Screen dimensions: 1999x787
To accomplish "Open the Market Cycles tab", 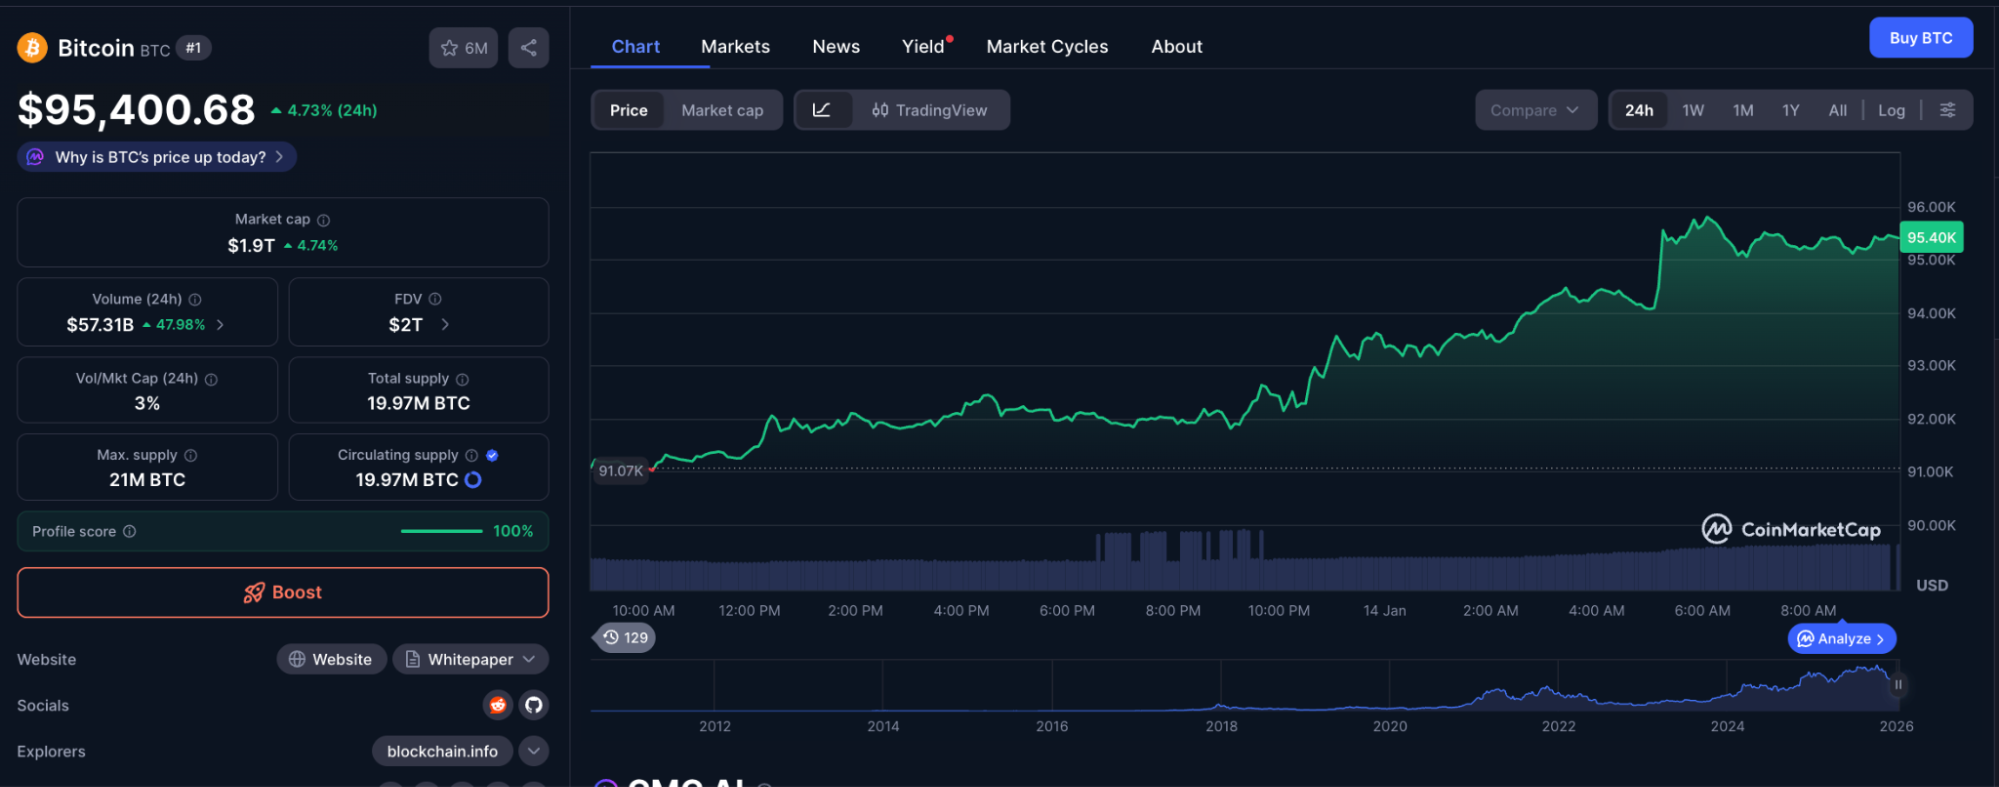I will click(1047, 47).
